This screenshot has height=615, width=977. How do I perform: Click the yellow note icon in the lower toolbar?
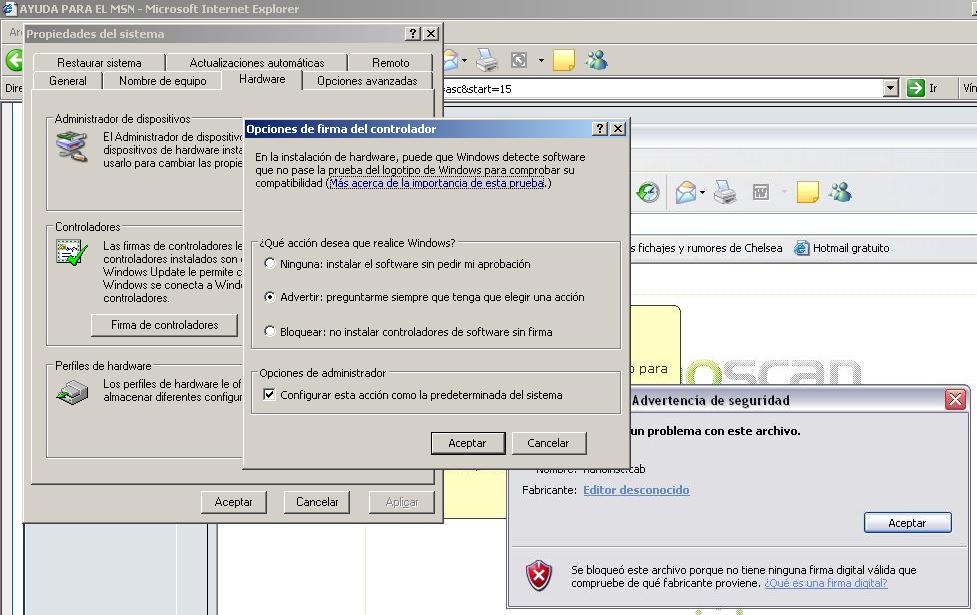pyautogui.click(x=808, y=192)
